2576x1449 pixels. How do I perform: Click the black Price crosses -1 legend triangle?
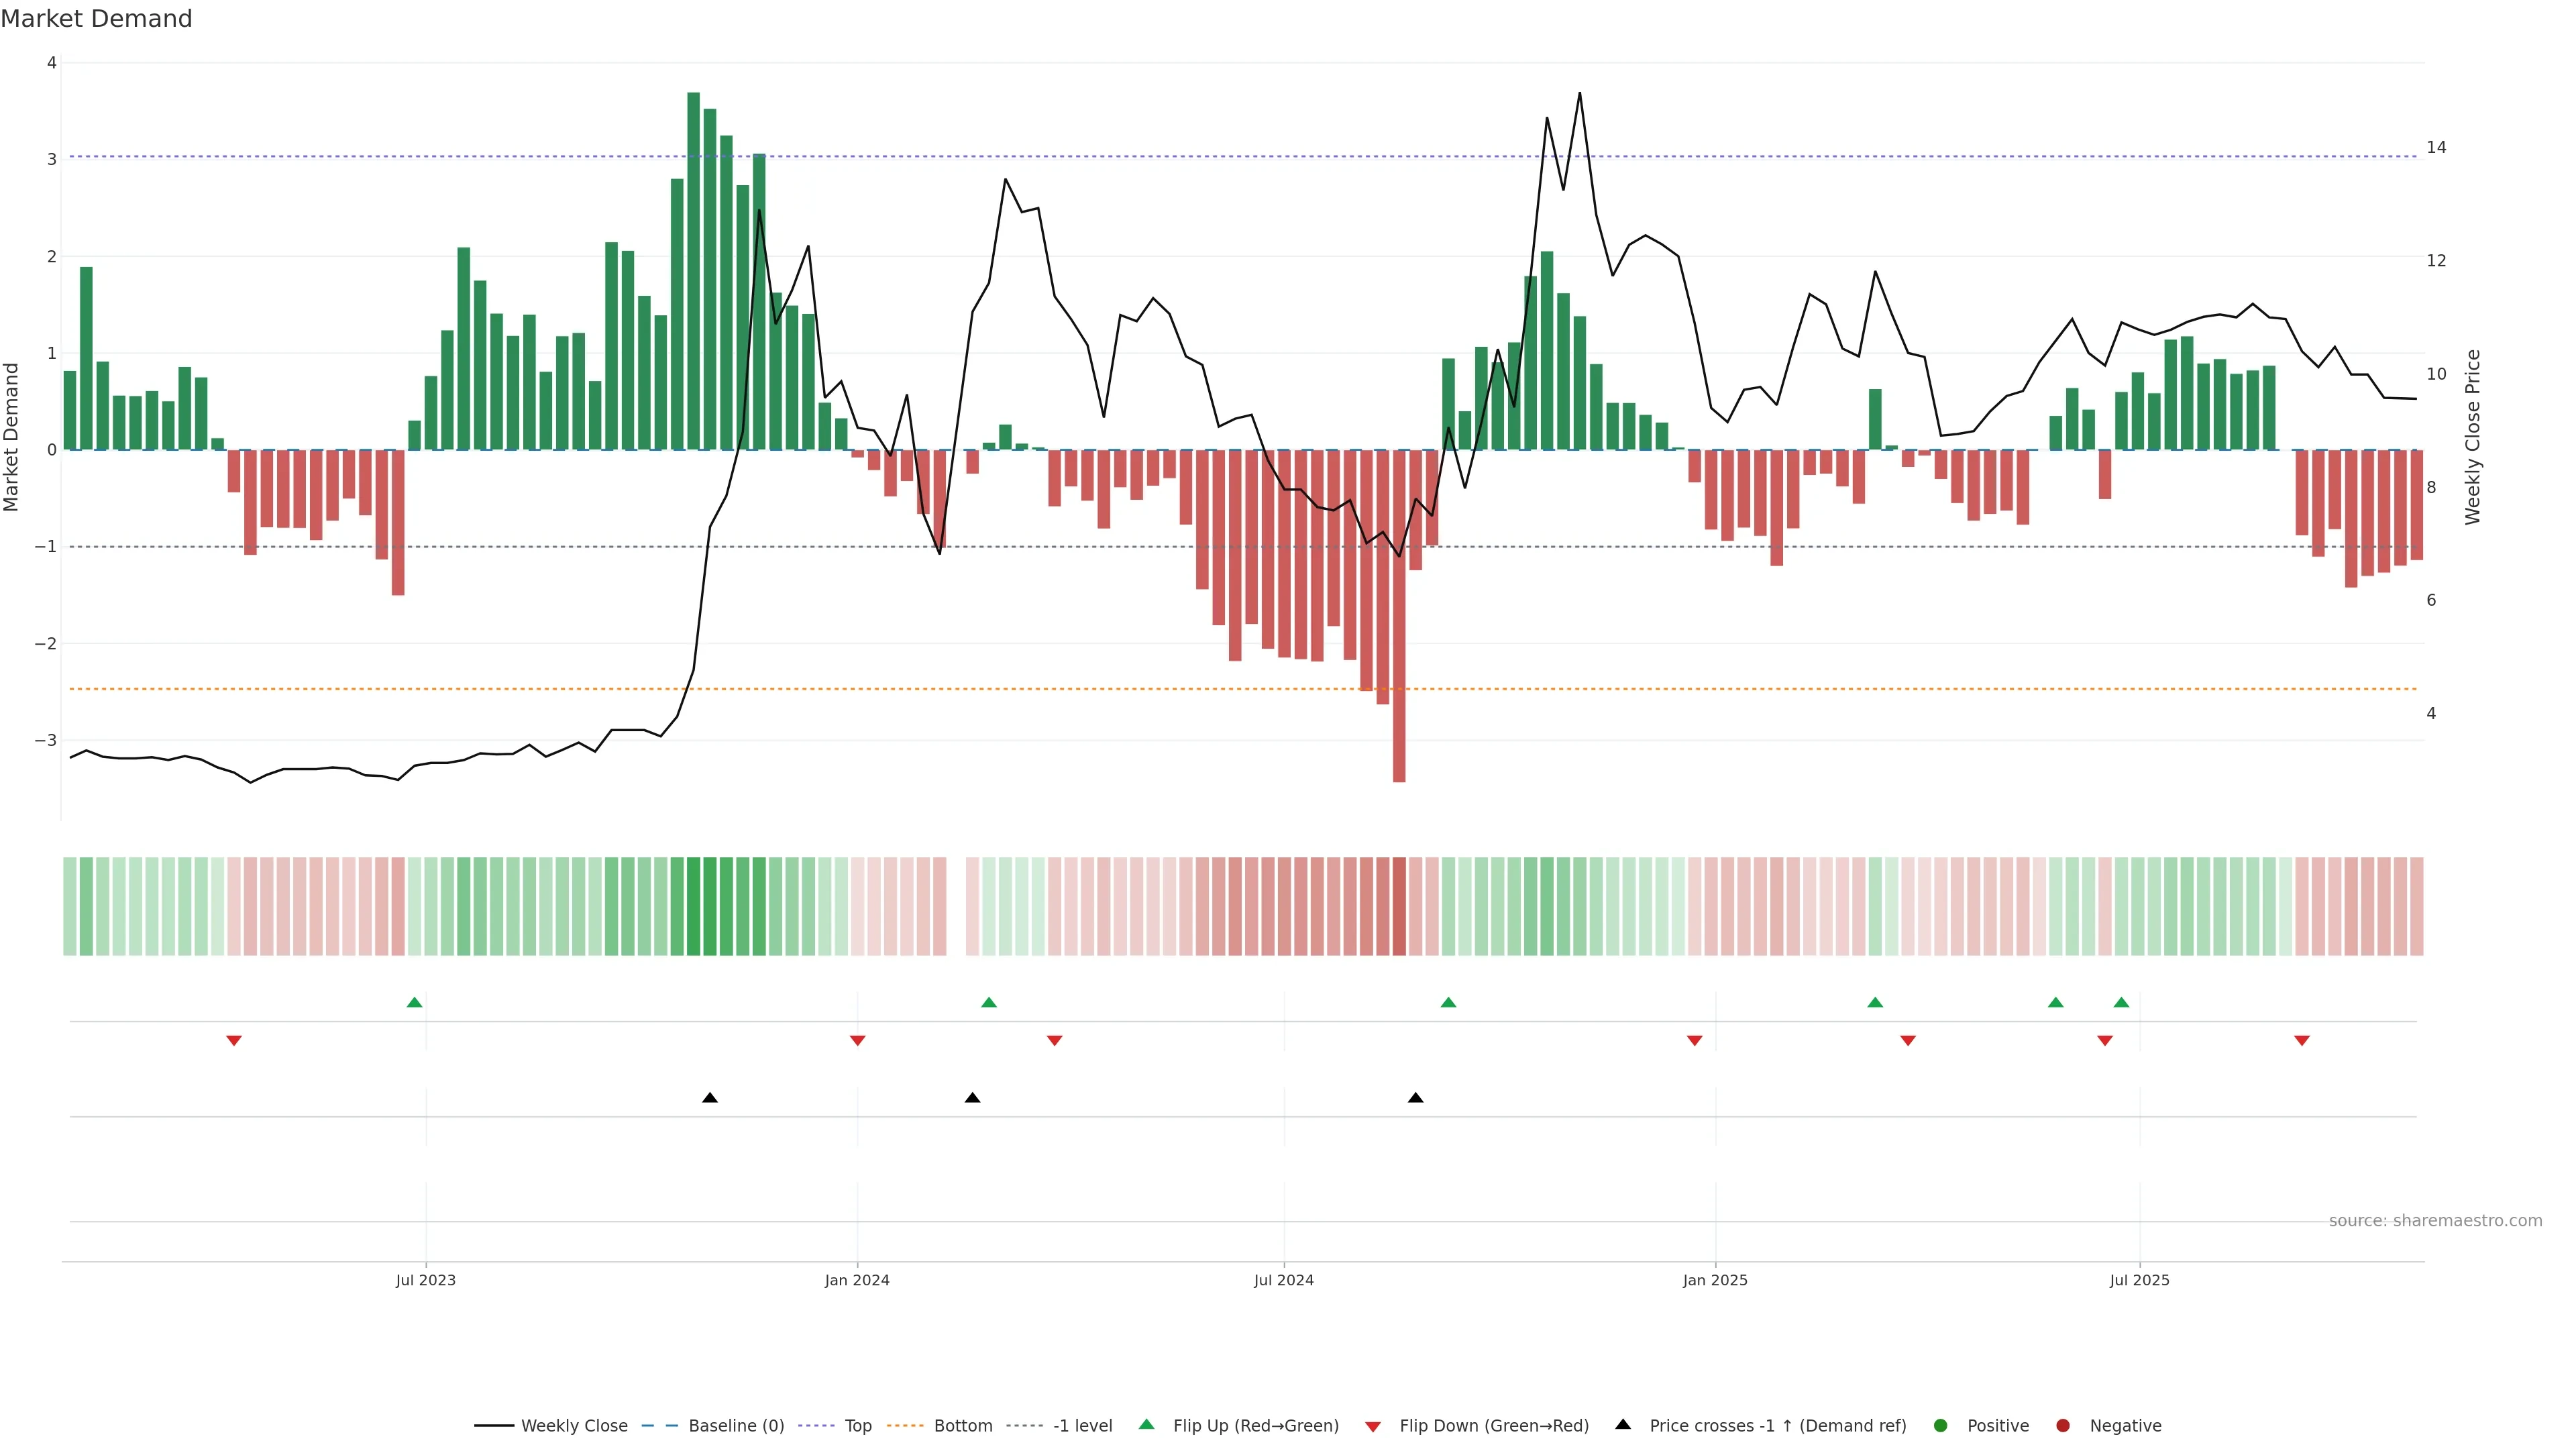[1623, 1424]
